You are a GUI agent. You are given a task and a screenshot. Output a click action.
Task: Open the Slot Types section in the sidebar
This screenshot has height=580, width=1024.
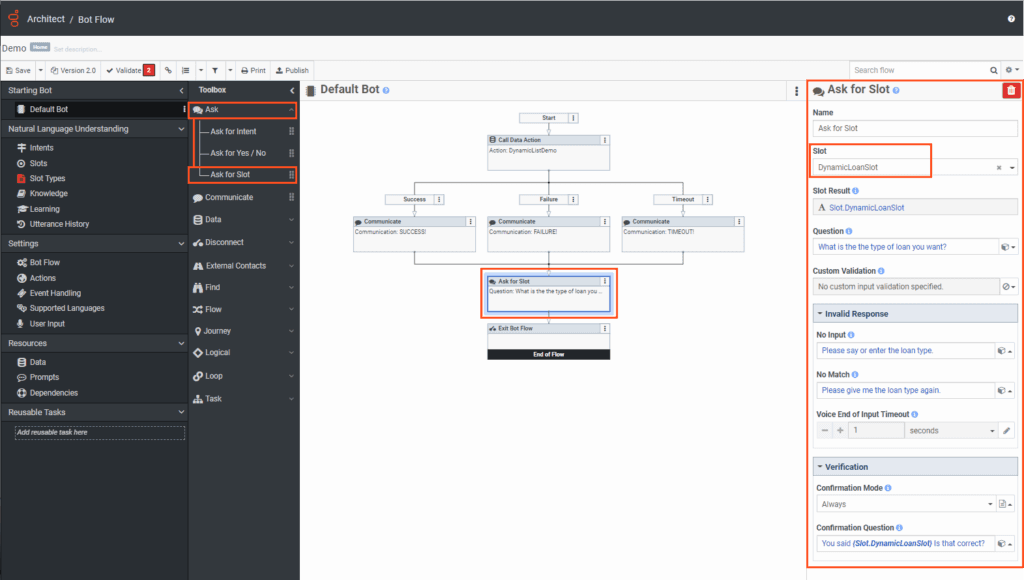tap(47, 177)
